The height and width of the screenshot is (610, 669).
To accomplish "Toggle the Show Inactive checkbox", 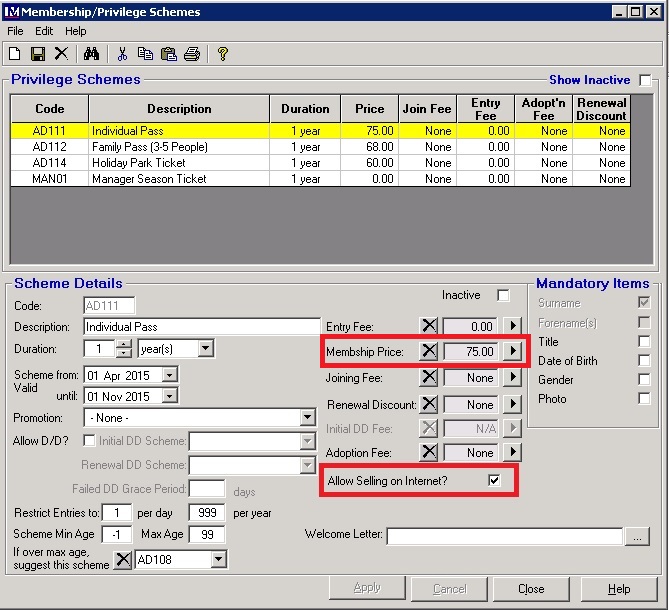I will click(x=645, y=80).
